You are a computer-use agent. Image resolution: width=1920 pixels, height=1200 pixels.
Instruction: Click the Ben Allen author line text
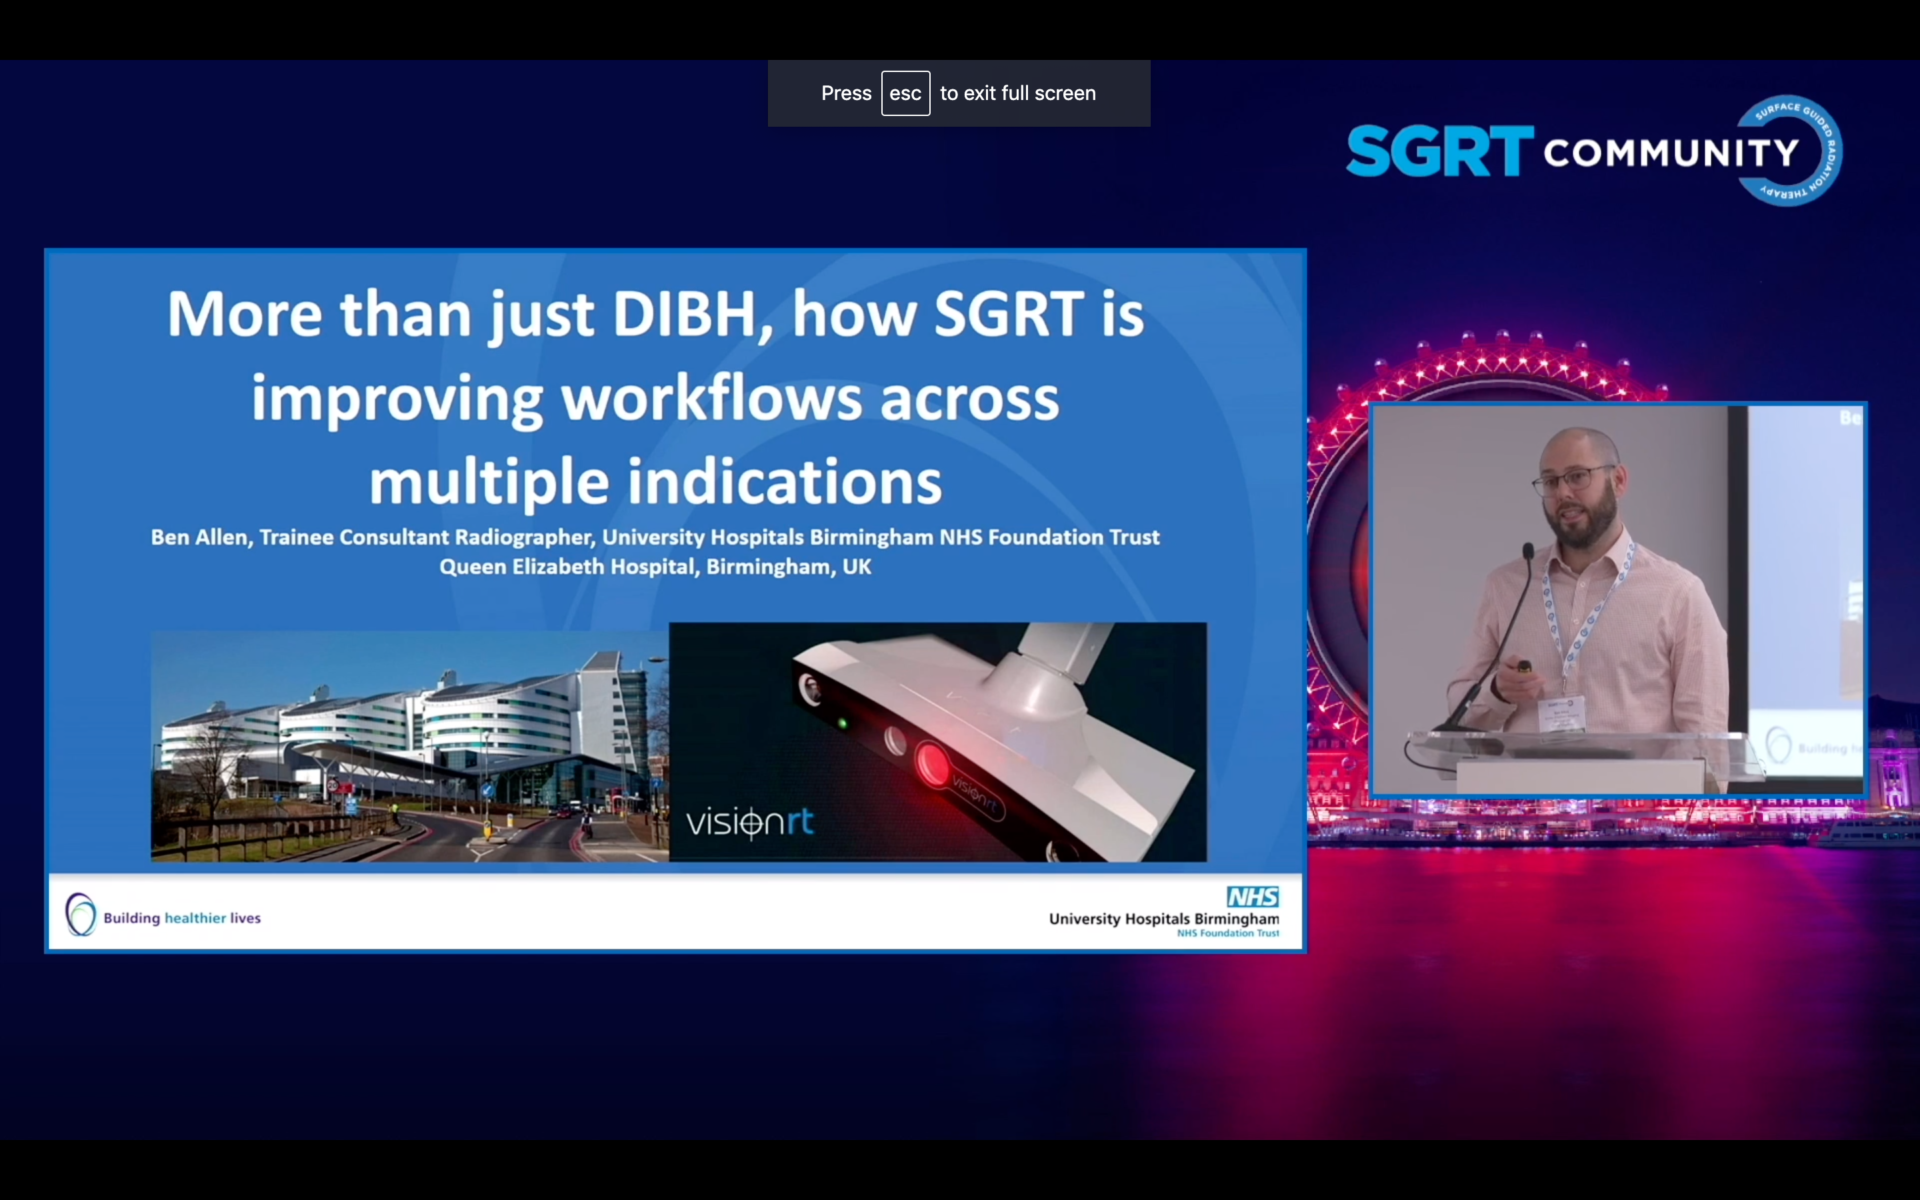pos(655,537)
